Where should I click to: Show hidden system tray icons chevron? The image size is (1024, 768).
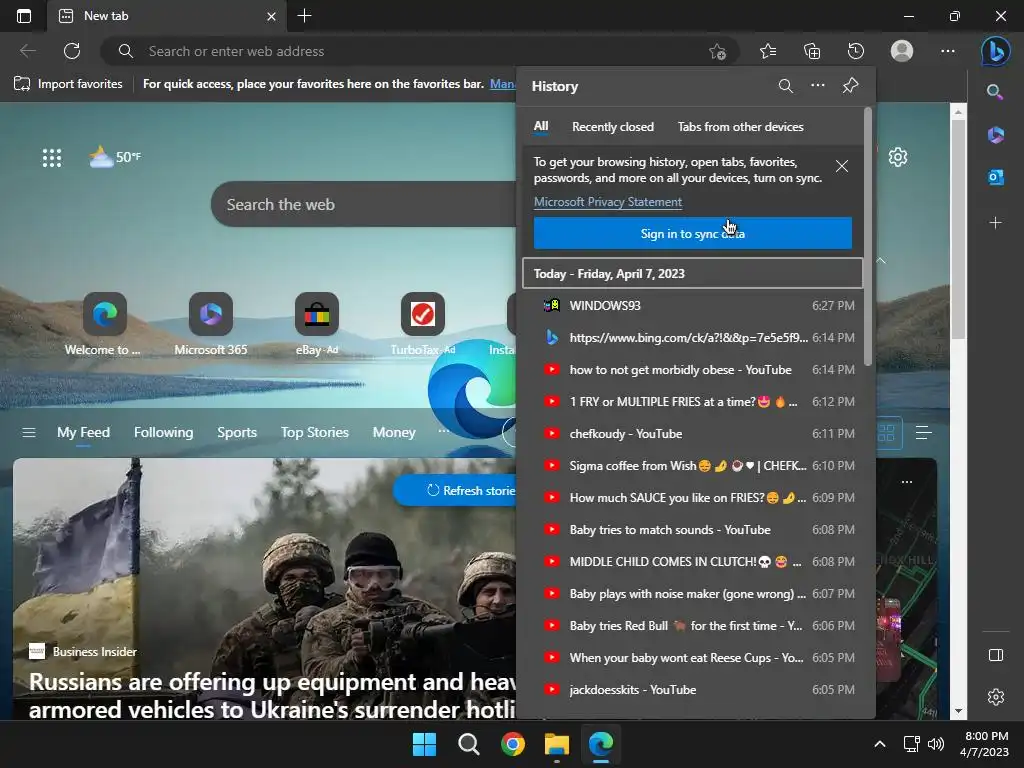point(880,744)
